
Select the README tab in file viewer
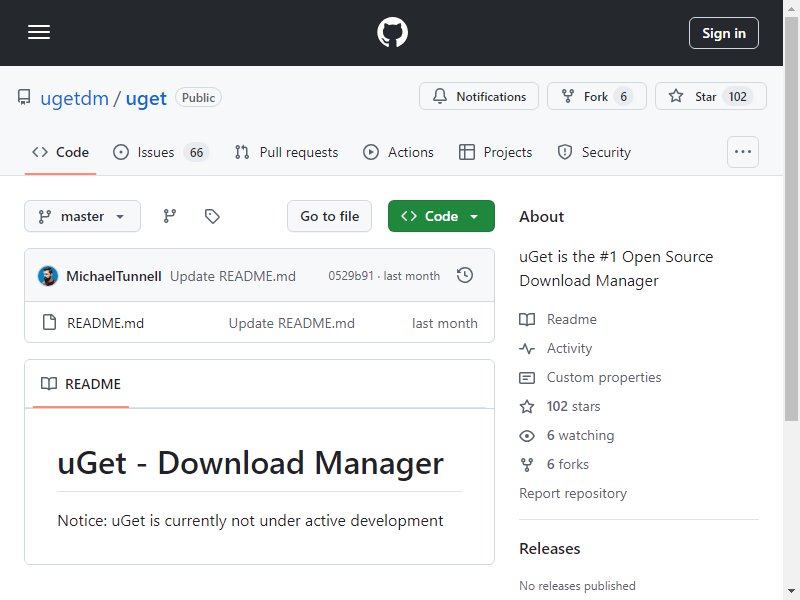tap(81, 384)
